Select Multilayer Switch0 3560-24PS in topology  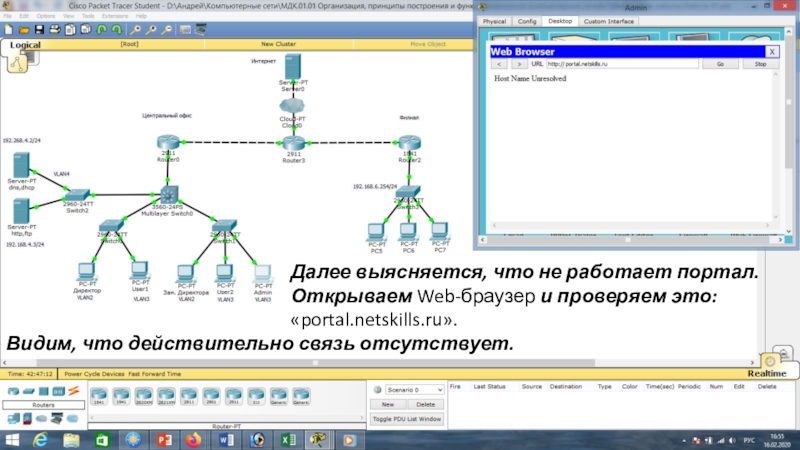(168, 195)
